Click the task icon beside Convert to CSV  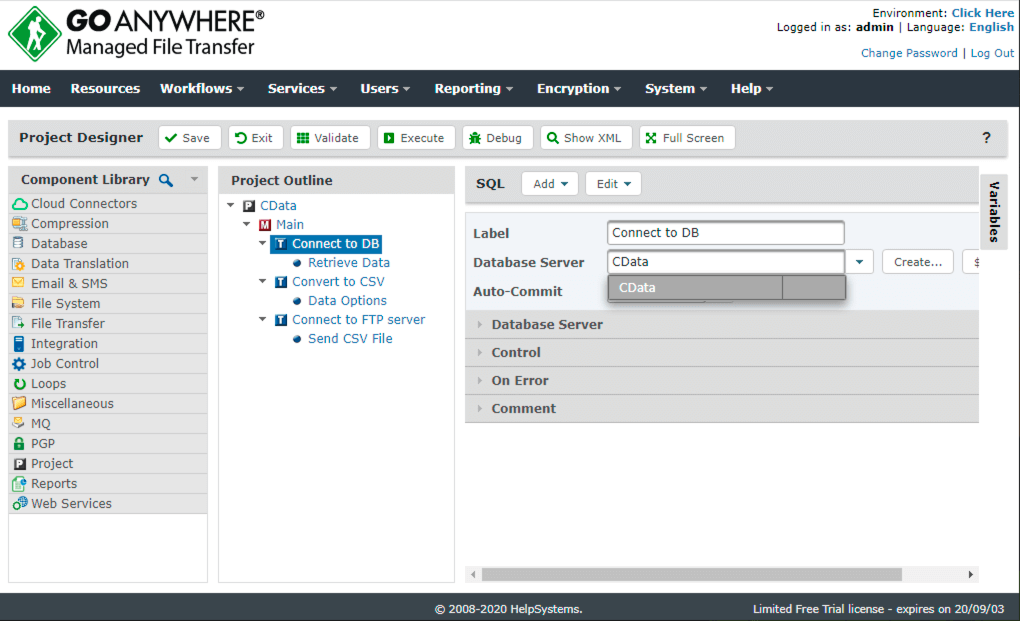click(x=281, y=282)
